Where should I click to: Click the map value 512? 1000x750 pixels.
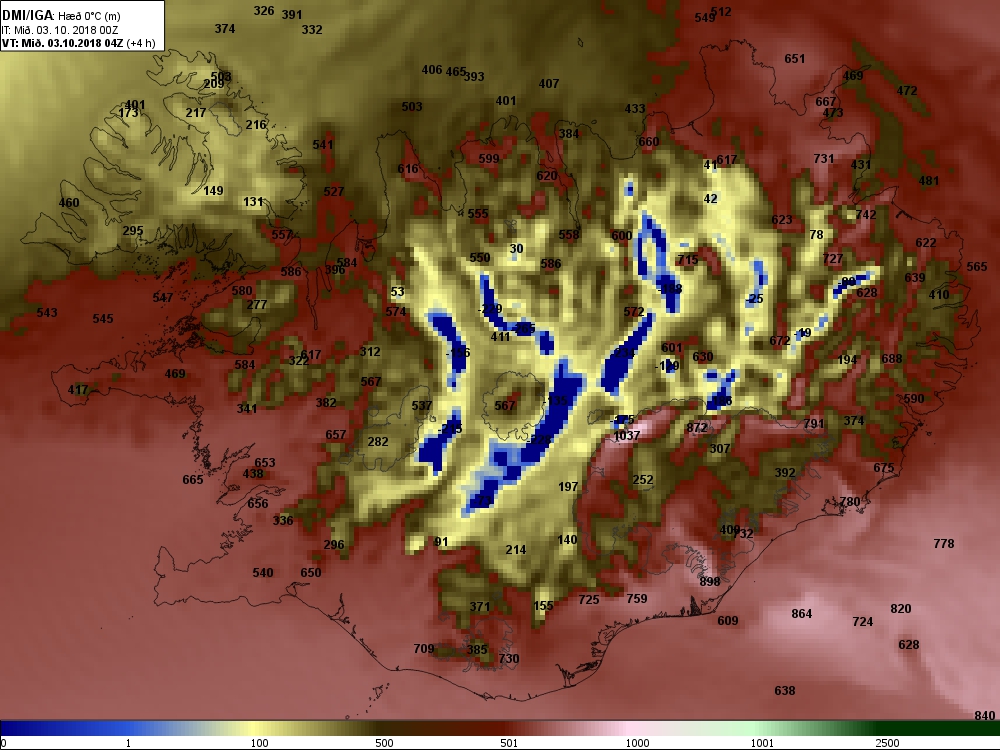tap(721, 11)
